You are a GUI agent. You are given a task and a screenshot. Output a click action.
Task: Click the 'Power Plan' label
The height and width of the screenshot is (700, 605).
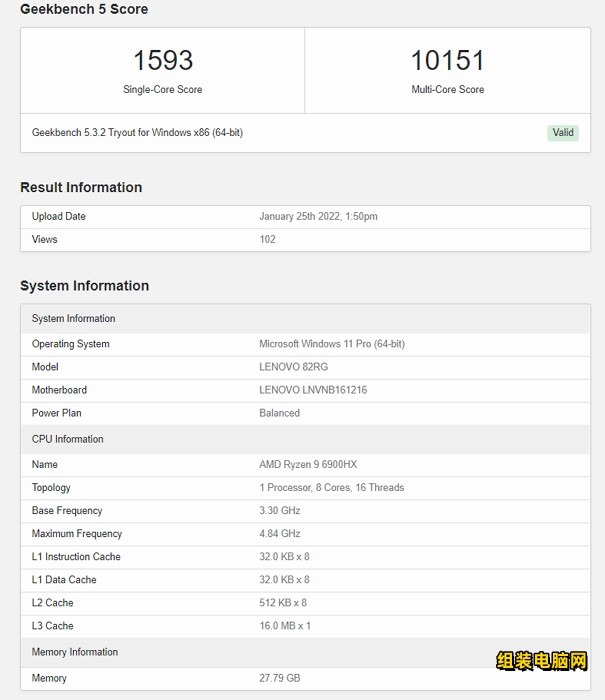click(x=57, y=413)
